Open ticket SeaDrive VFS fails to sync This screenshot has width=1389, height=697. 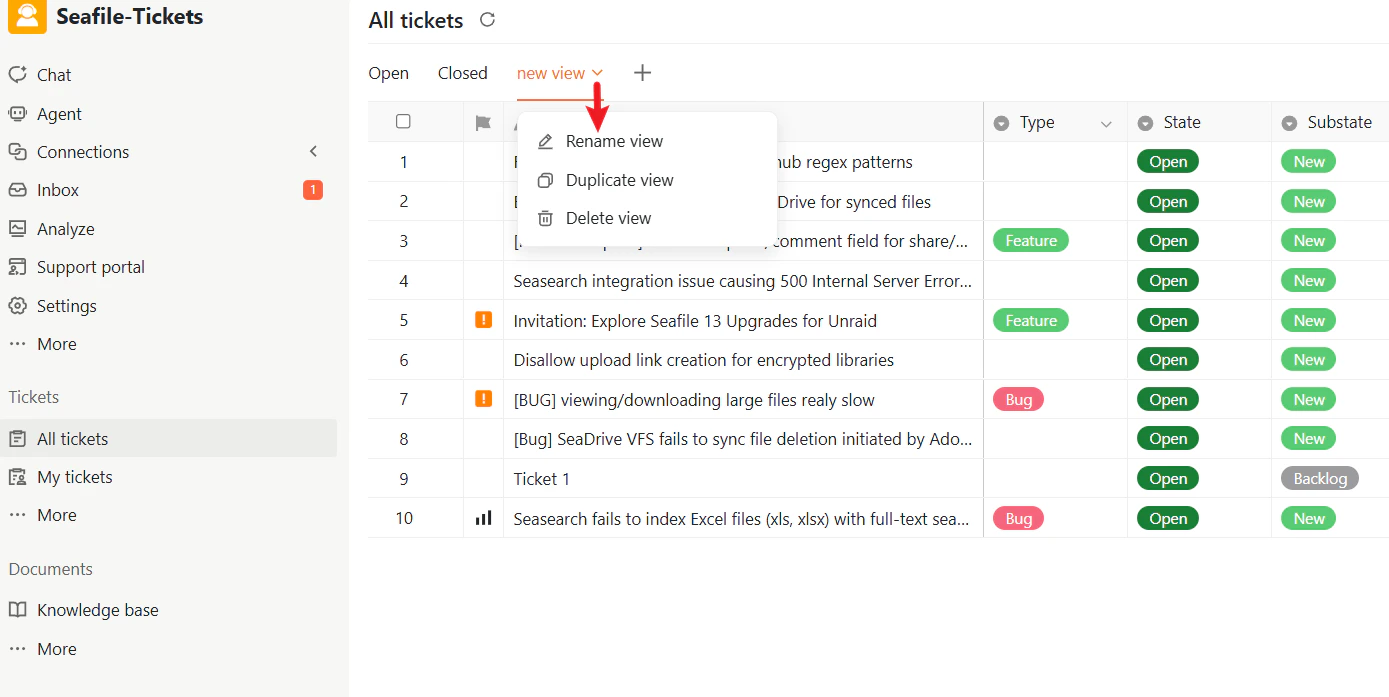743,439
